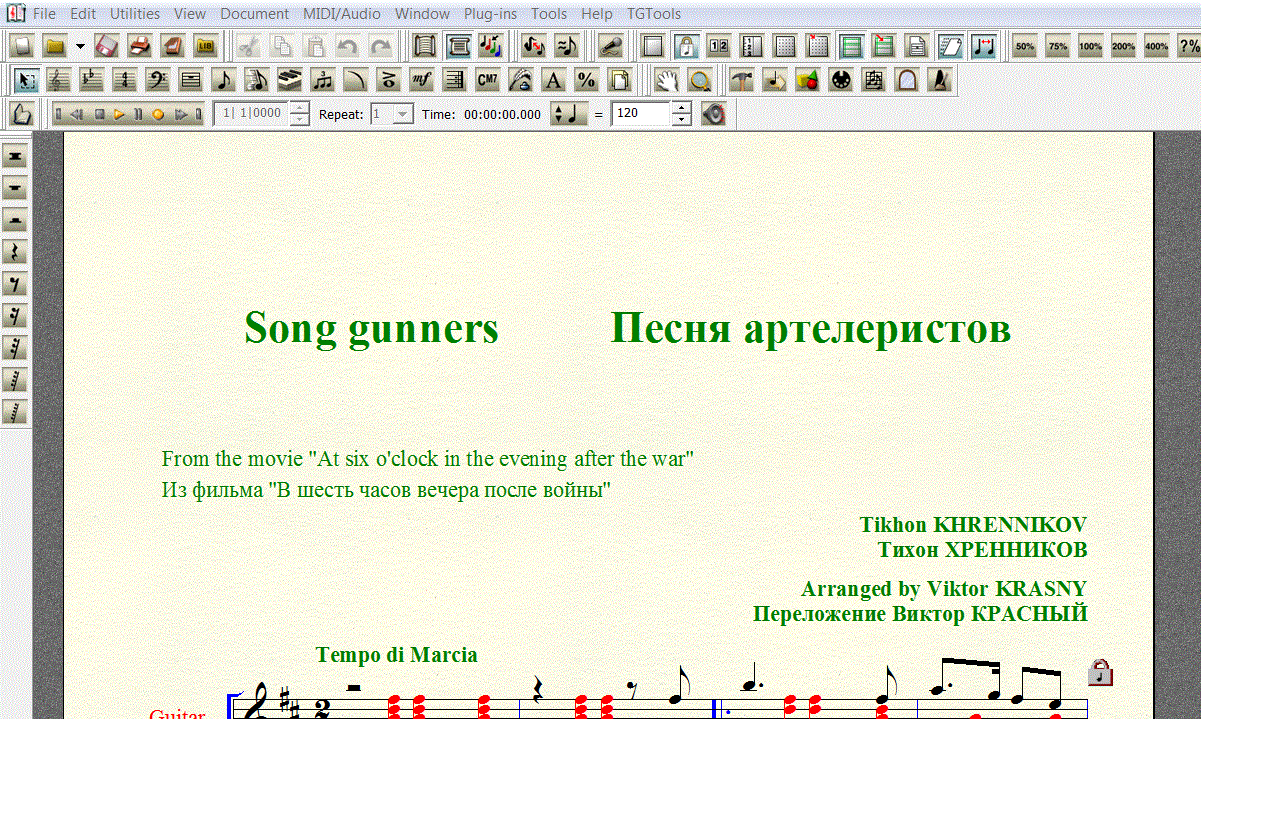Image resolution: width=1274 pixels, height=817 pixels.
Task: Decrease the tempo value with down arrow
Action: tap(682, 119)
